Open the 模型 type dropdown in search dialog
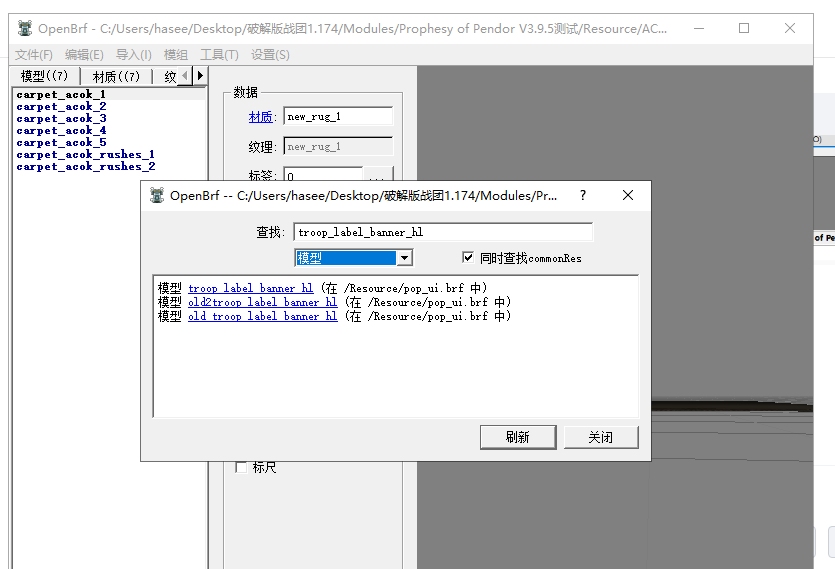Viewport: 835px width, 569px height. (x=405, y=258)
